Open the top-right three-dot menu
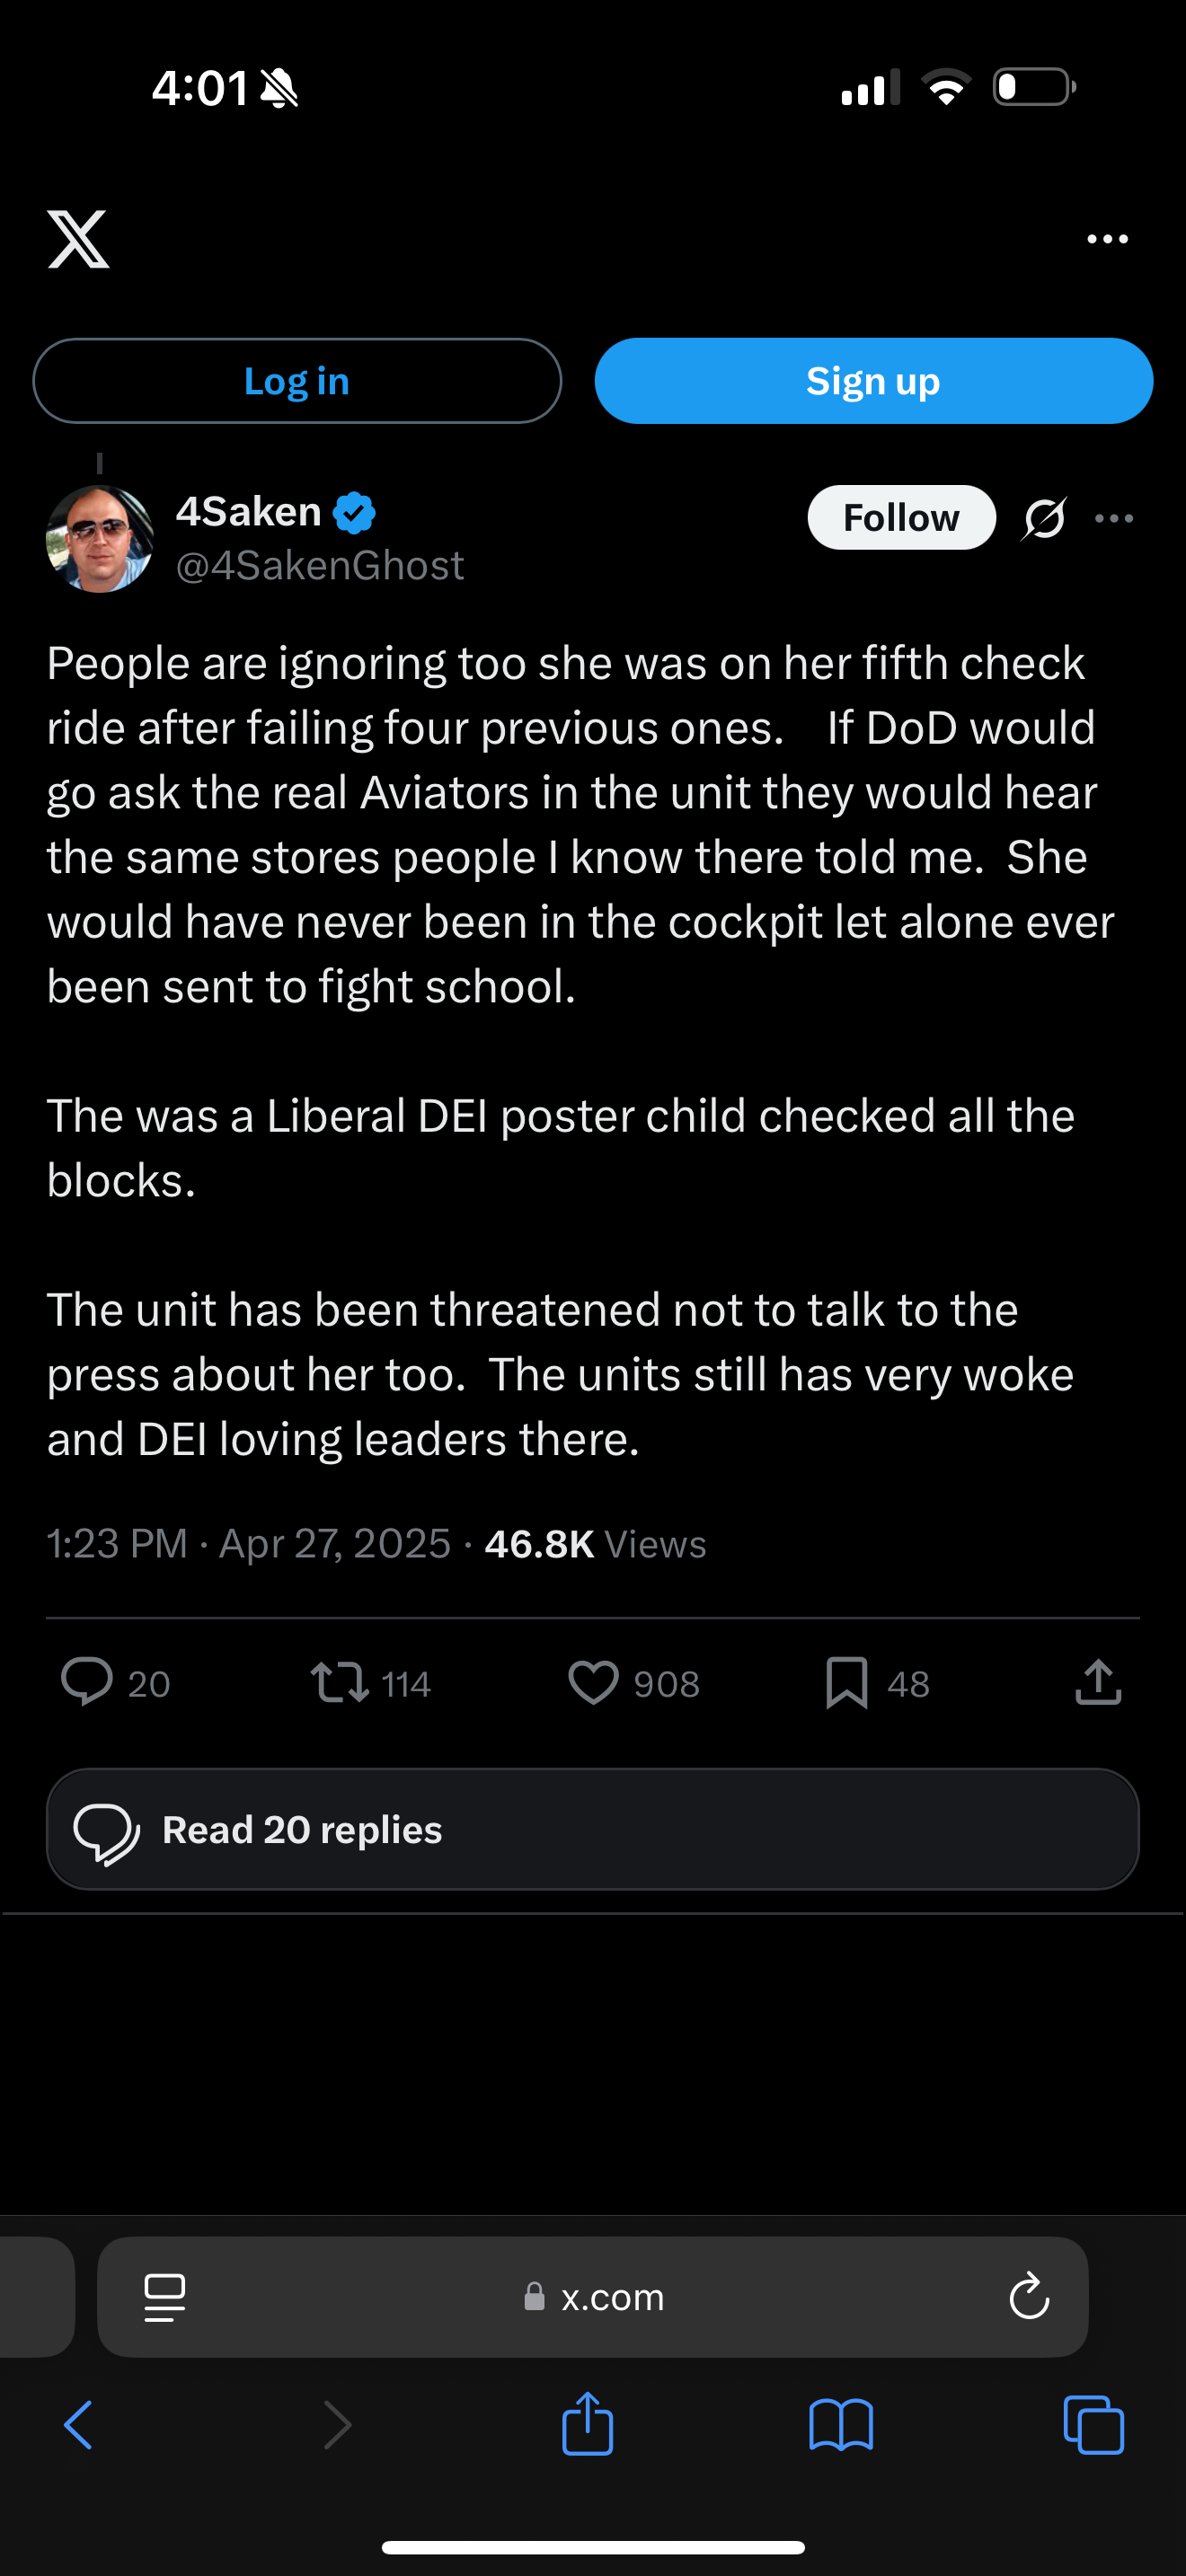Viewport: 1186px width, 2576px height. point(1107,239)
